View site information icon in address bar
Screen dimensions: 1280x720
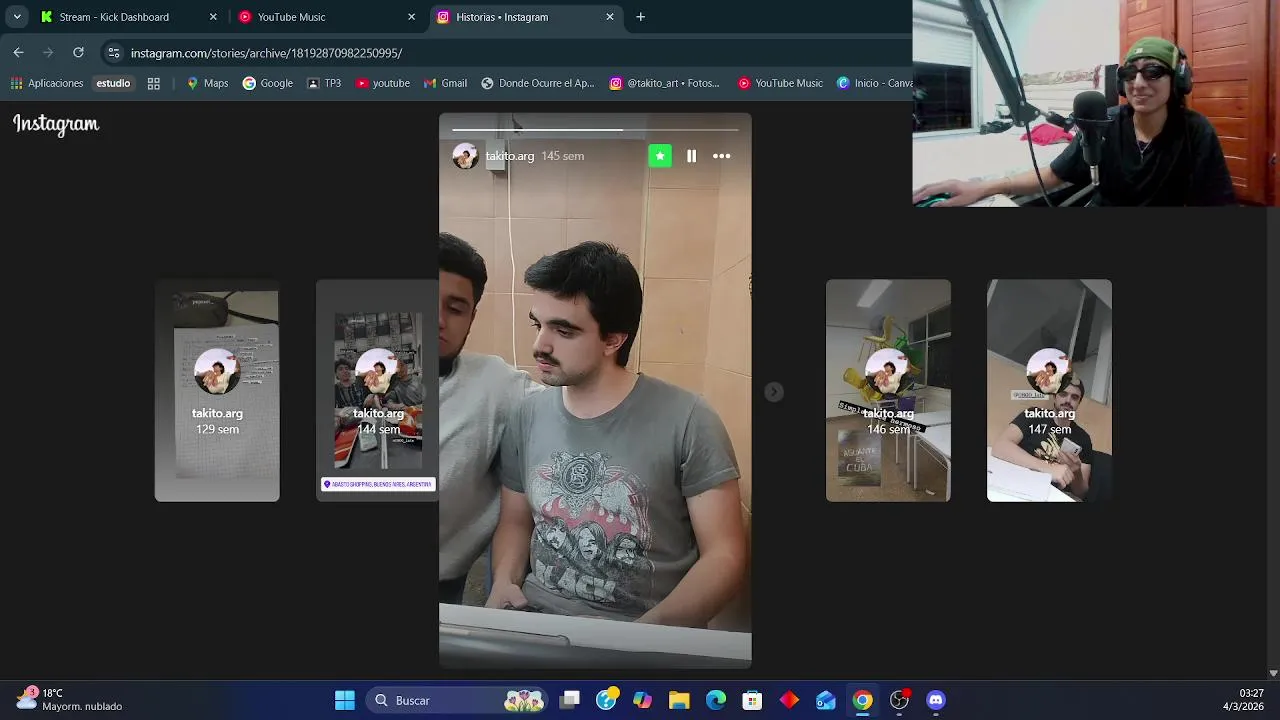click(114, 53)
